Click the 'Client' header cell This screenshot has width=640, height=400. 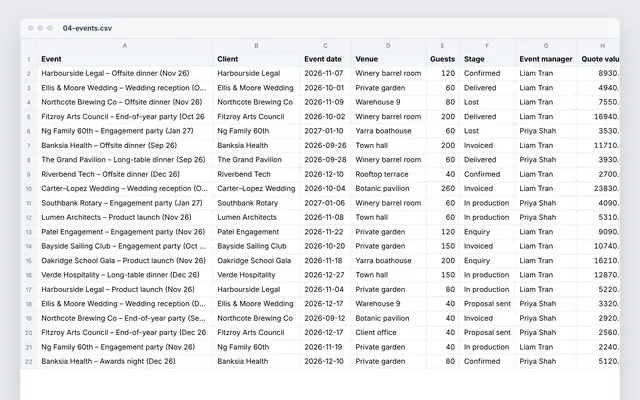pos(256,59)
